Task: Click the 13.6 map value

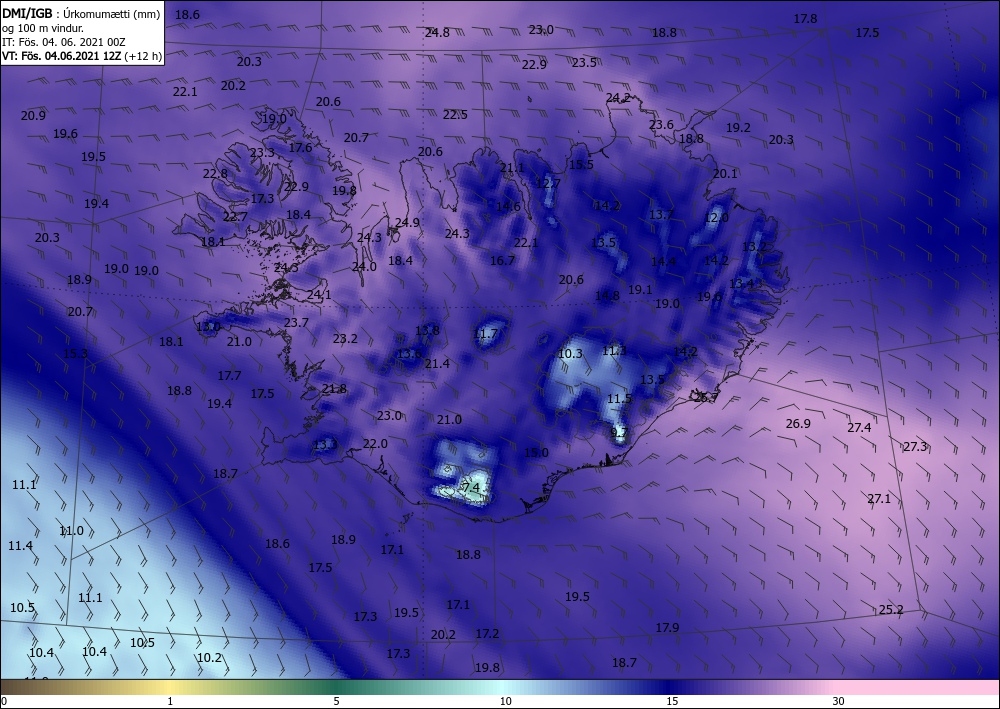Action: pyautogui.click(x=409, y=354)
